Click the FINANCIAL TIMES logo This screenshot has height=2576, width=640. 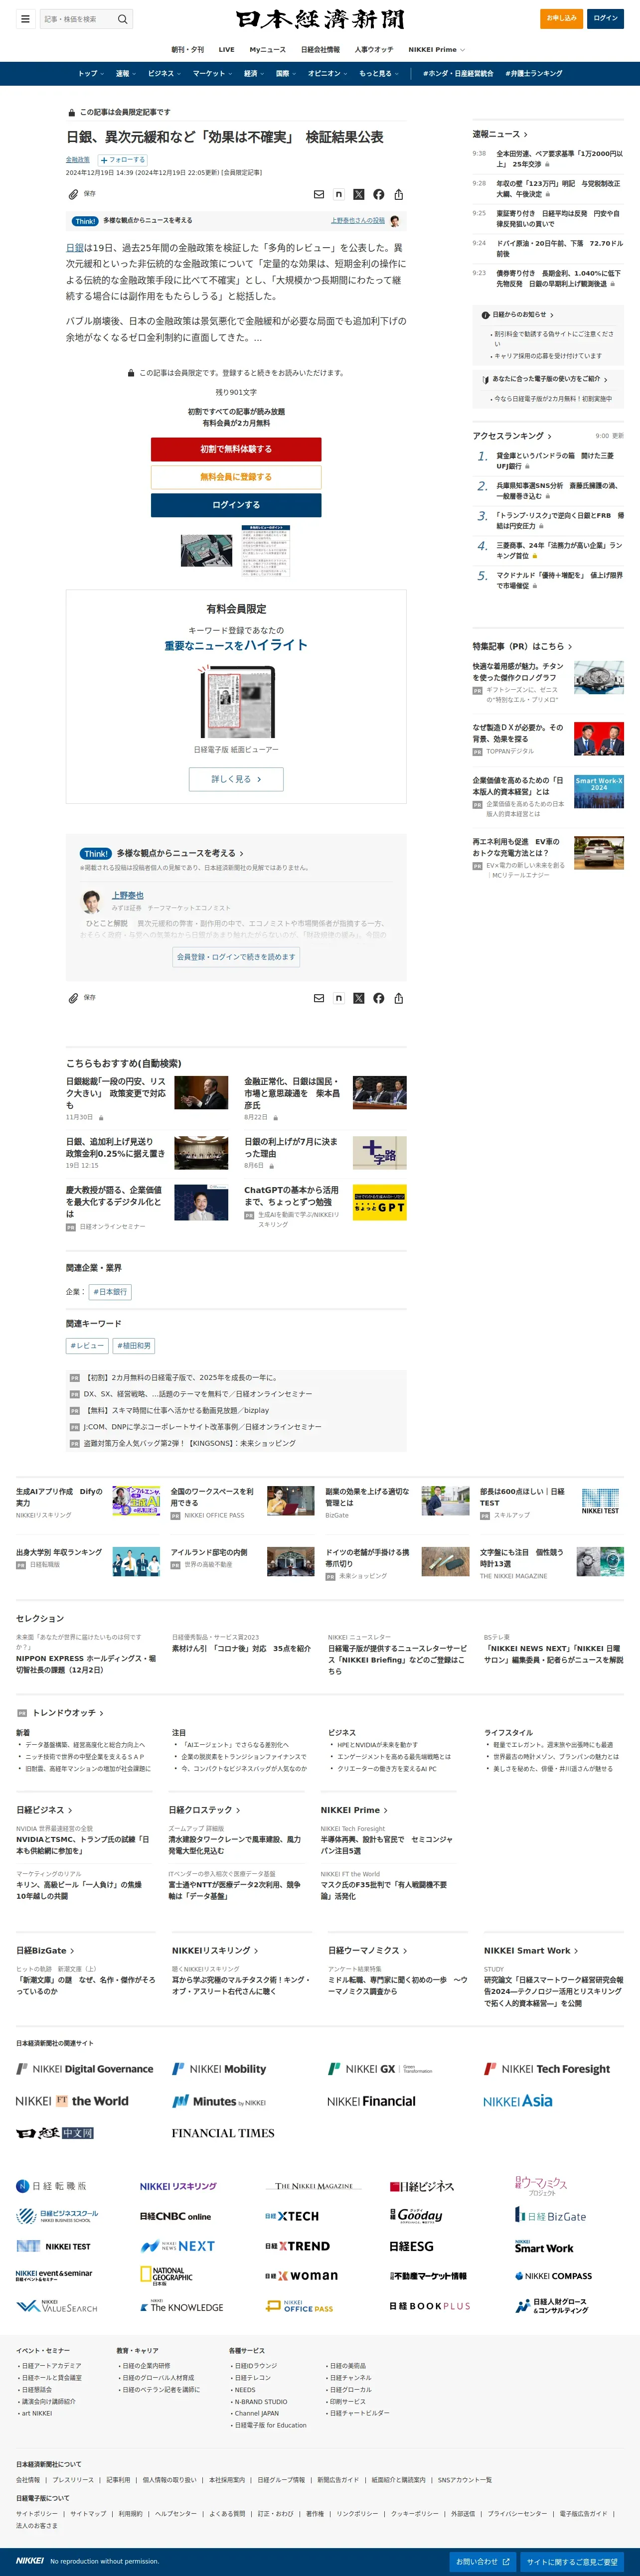[223, 2133]
